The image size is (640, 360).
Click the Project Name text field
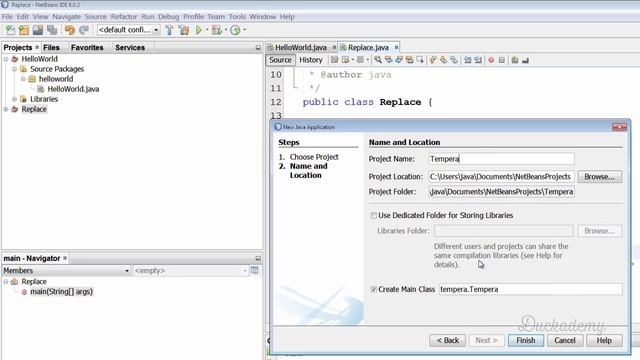coord(501,159)
